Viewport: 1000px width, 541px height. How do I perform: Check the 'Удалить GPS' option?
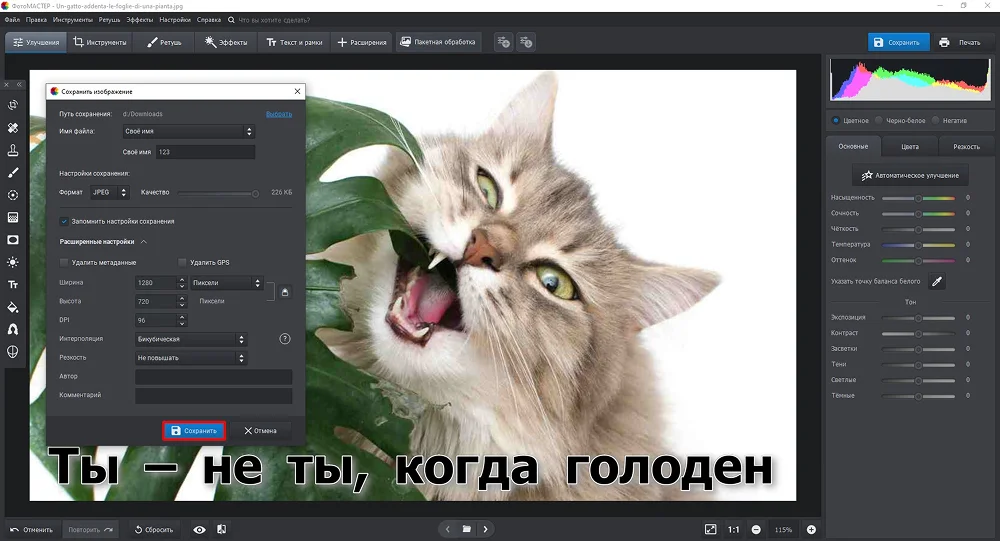[x=182, y=262]
